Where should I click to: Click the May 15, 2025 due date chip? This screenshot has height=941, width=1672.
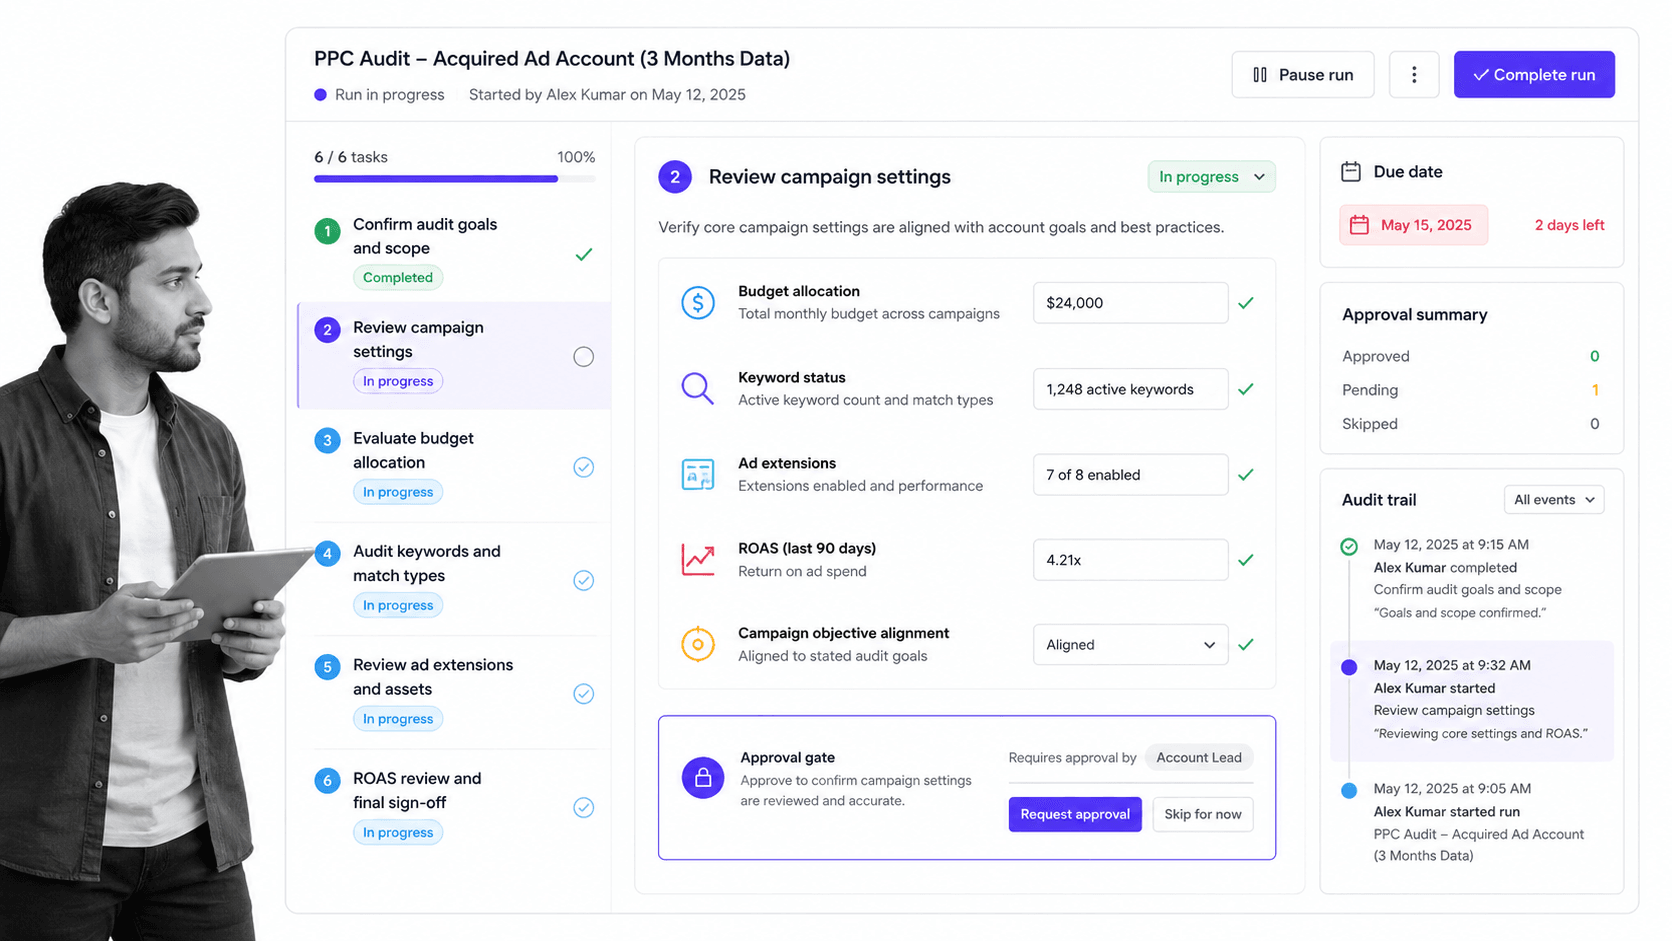1413,225
